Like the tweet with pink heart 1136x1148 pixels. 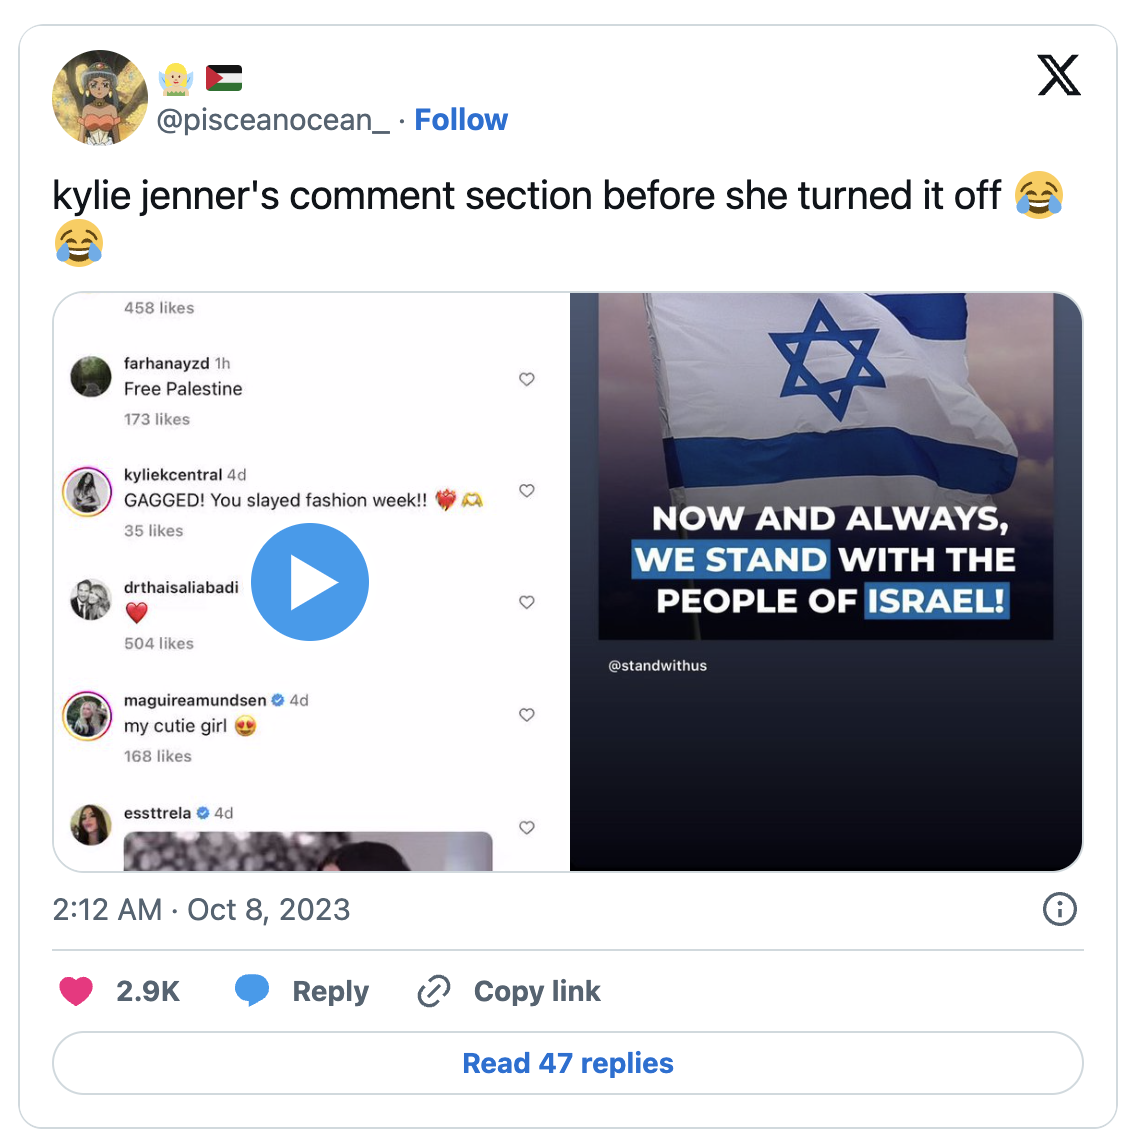[76, 991]
